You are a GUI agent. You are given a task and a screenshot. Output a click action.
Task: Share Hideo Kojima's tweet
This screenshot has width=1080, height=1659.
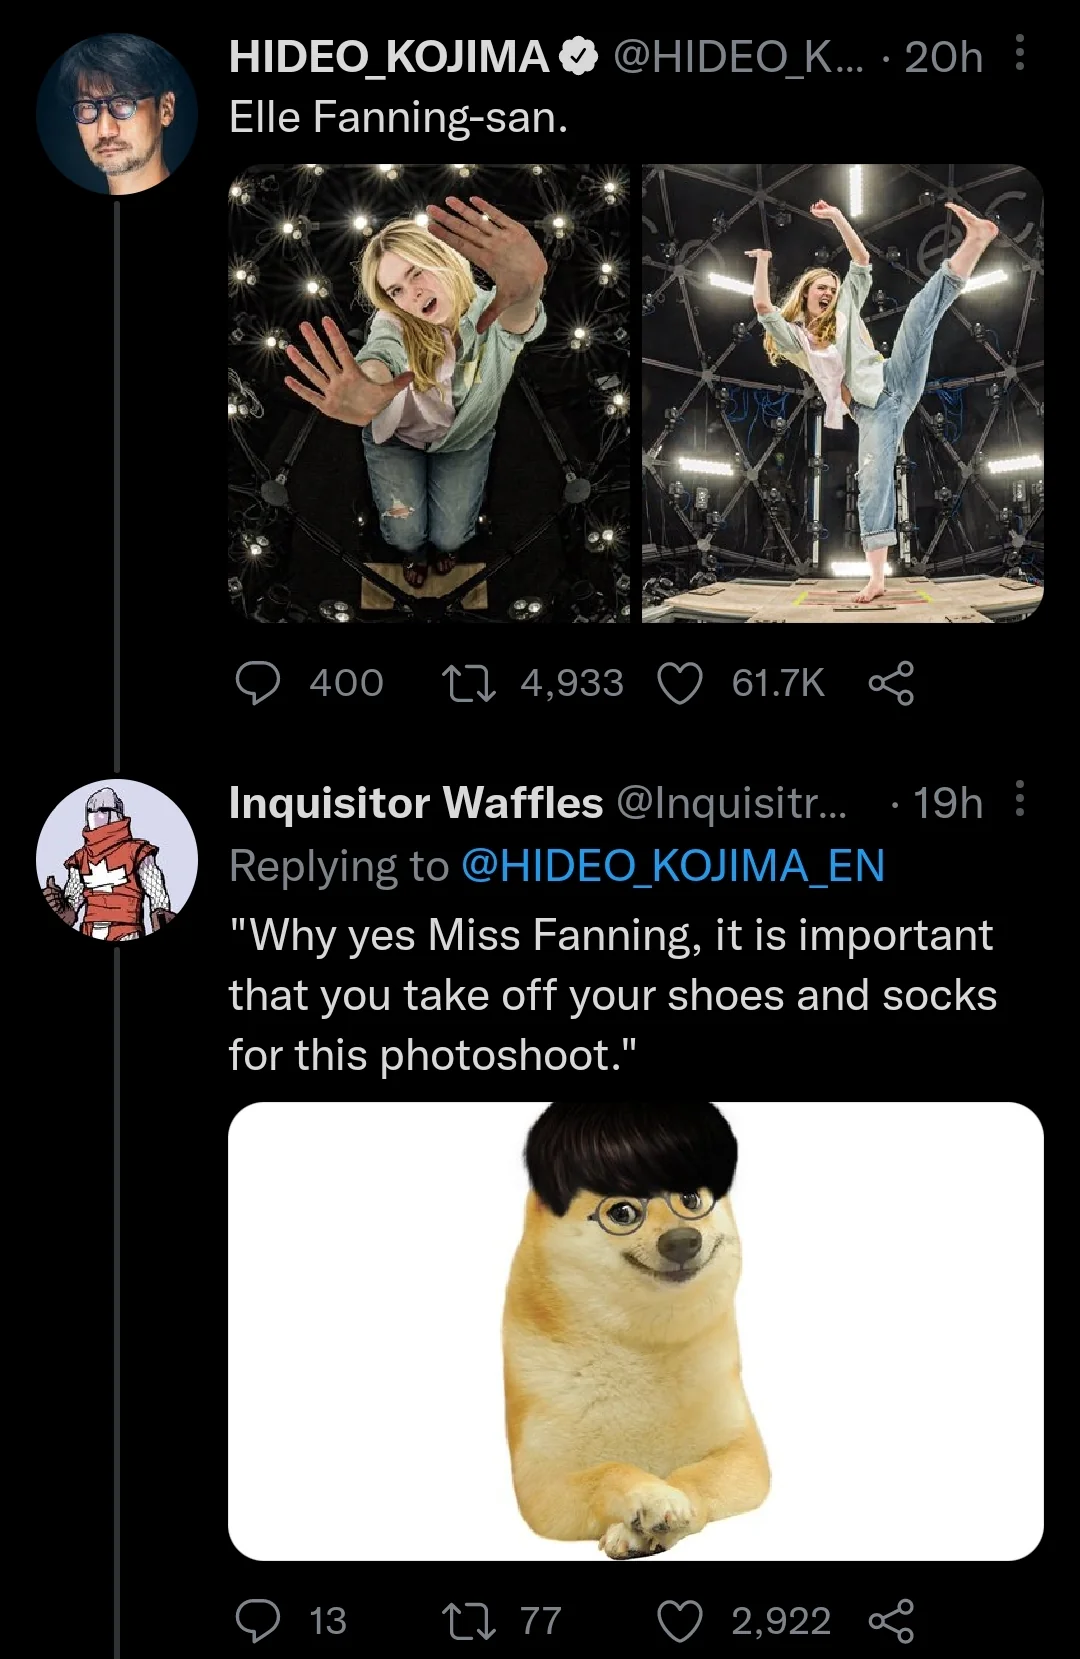click(x=891, y=683)
